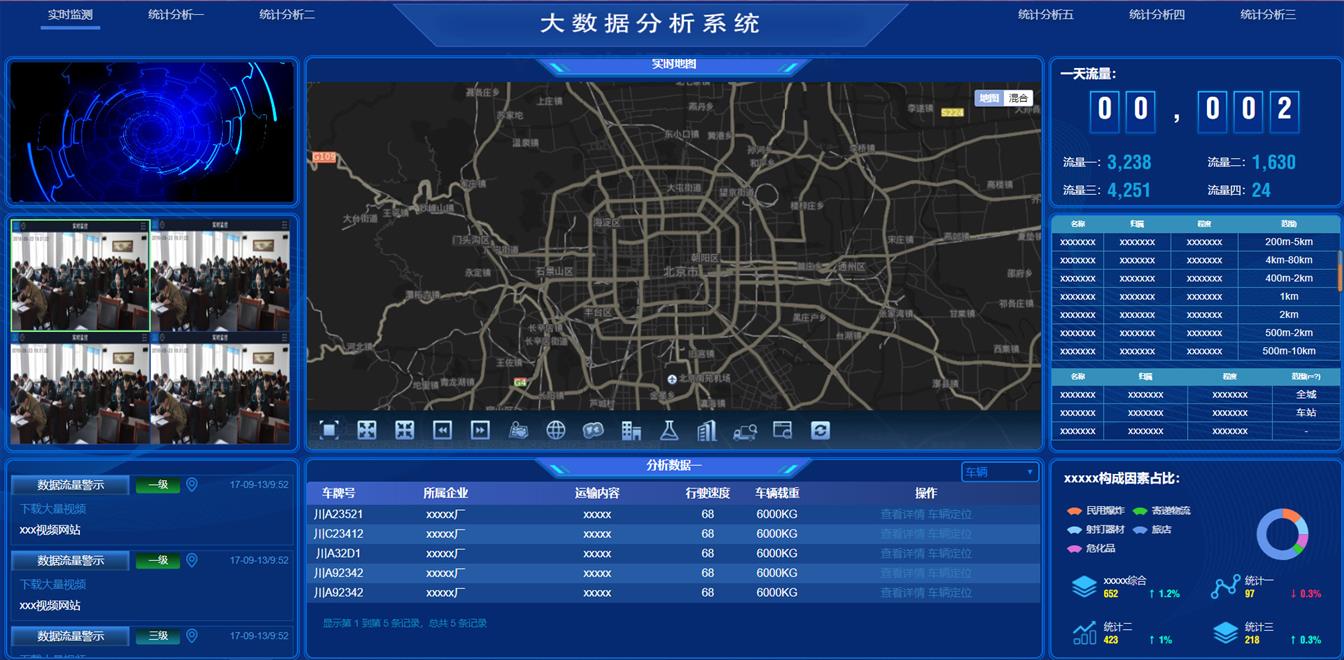The width and height of the screenshot is (1344, 660).
Task: Click the 行驶速度 column header
Action: 708,493
